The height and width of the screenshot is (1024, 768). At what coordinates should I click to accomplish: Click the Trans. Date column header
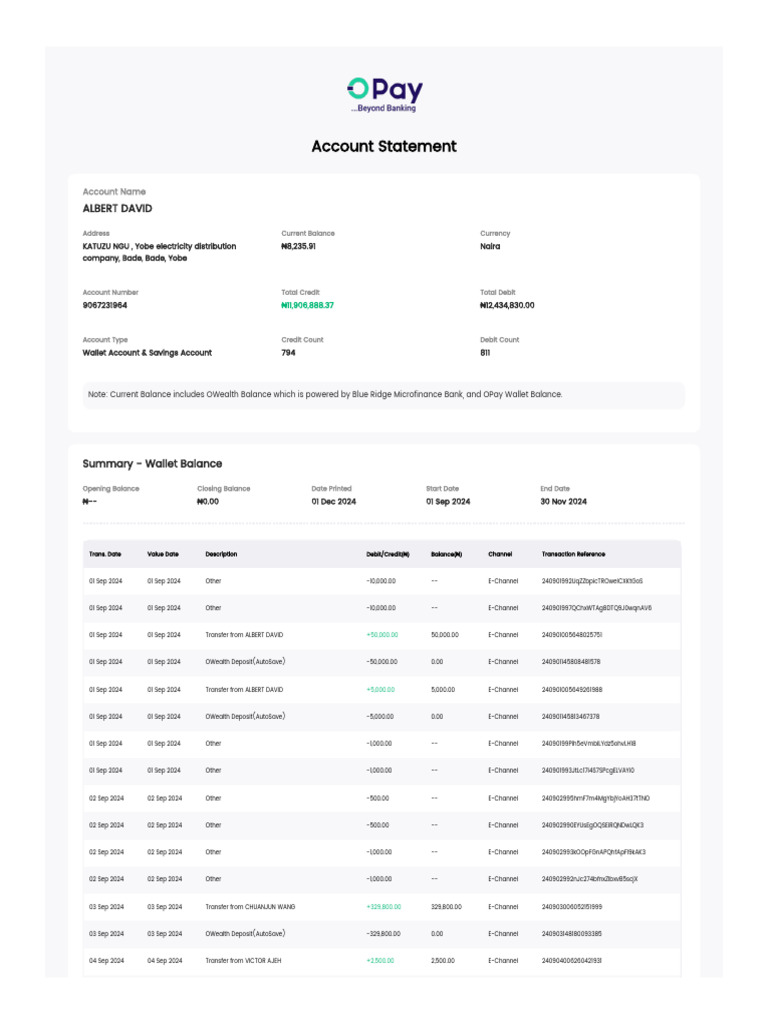(105, 554)
